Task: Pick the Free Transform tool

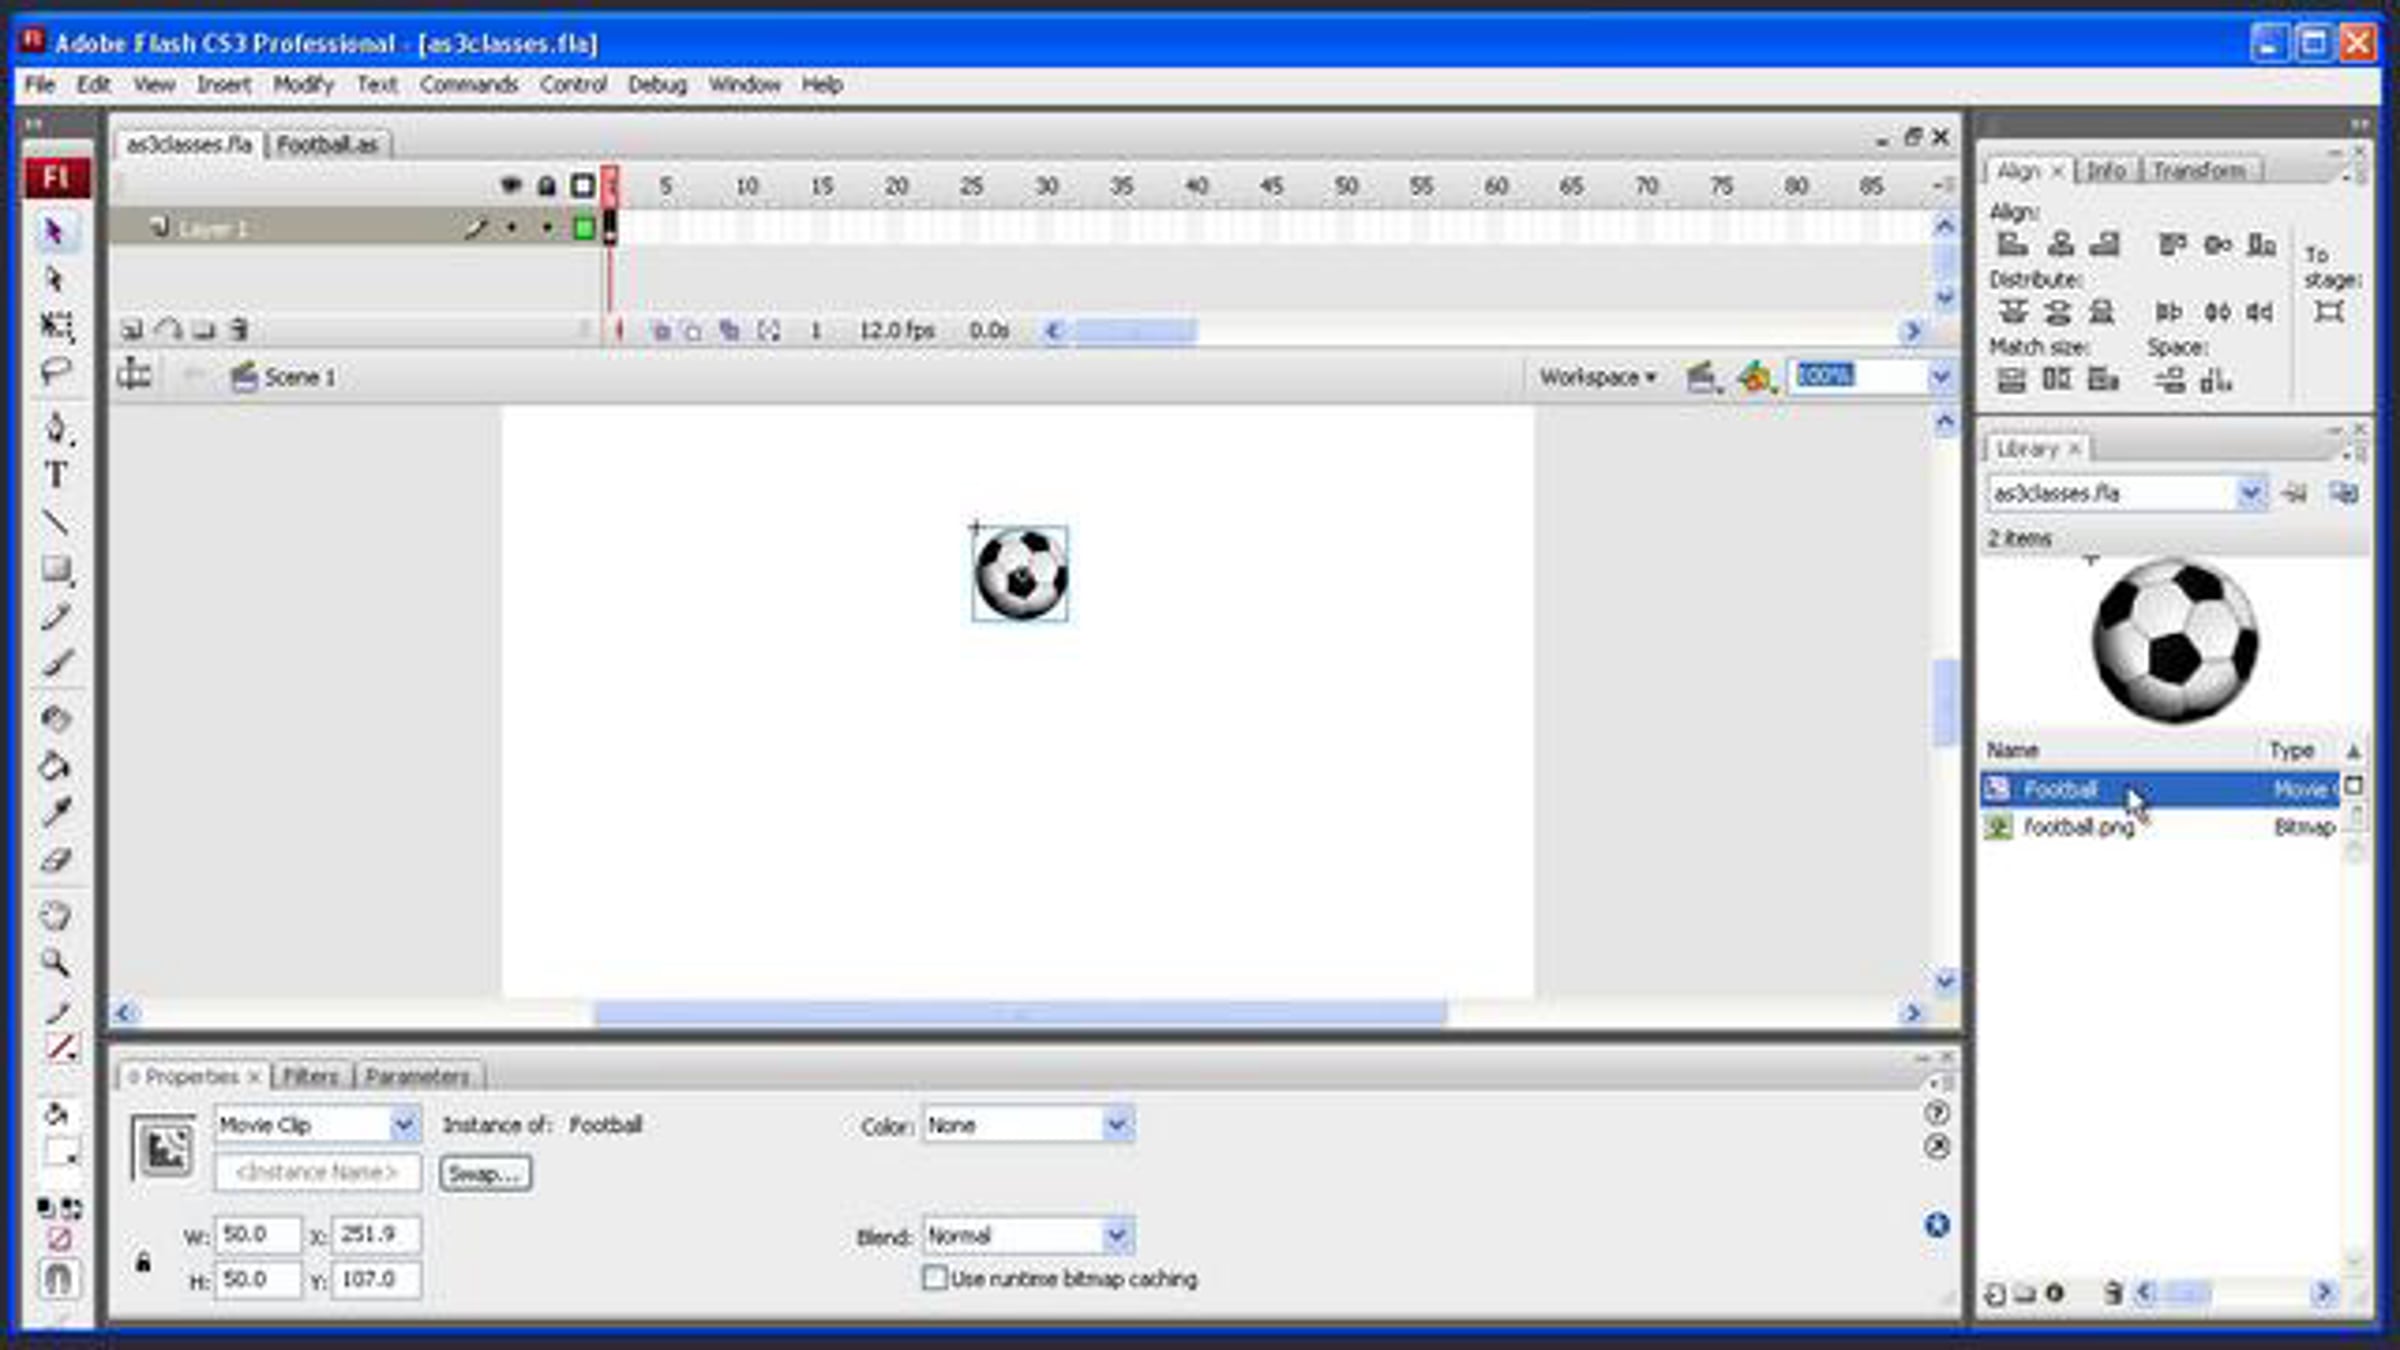Action: (56, 326)
